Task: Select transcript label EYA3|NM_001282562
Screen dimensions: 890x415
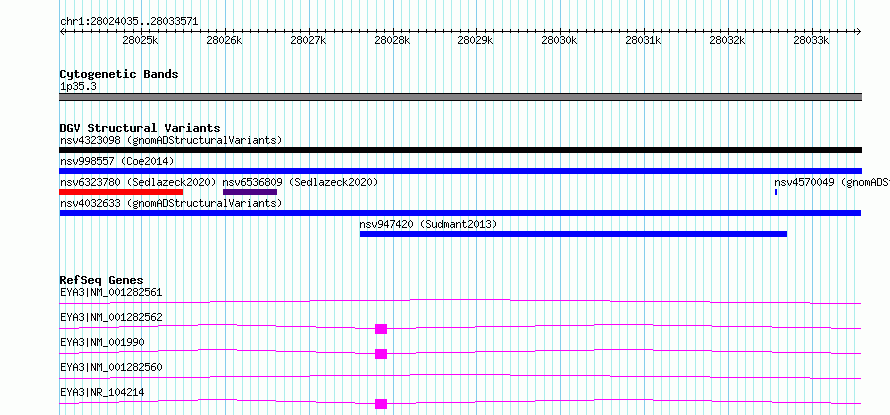Action: (111, 317)
